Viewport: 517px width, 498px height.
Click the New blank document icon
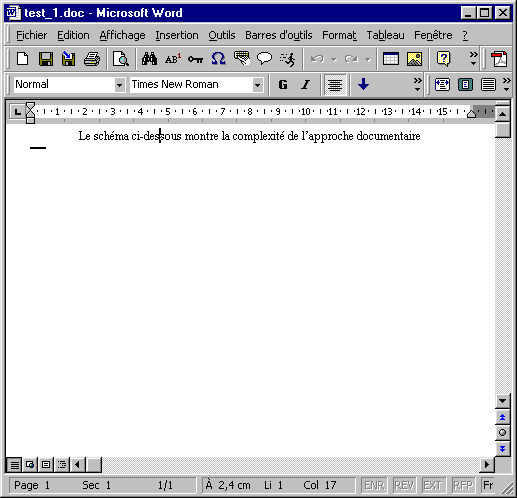23,59
